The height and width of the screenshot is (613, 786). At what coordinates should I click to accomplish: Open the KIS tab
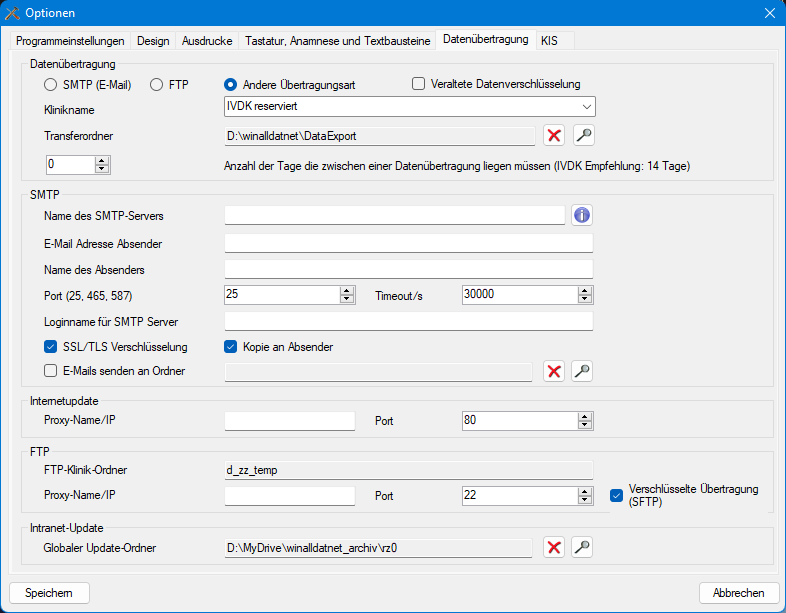click(550, 41)
